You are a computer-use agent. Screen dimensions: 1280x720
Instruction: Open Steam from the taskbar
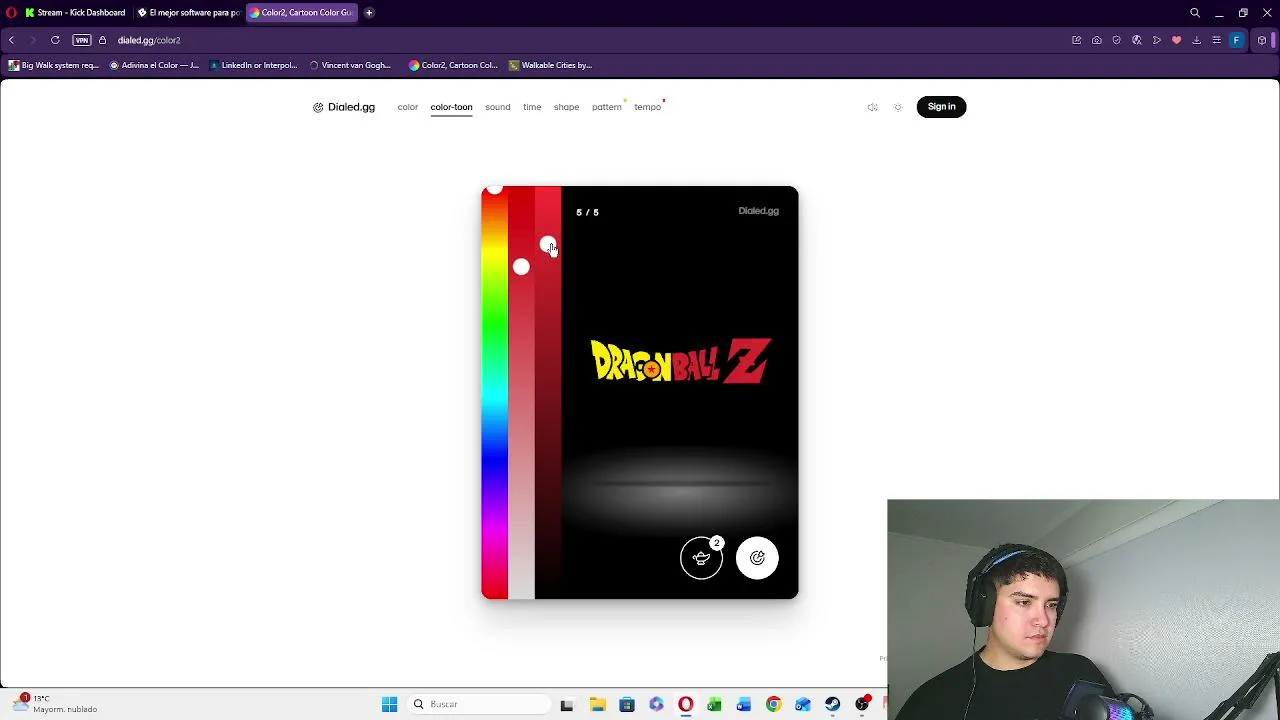point(832,704)
